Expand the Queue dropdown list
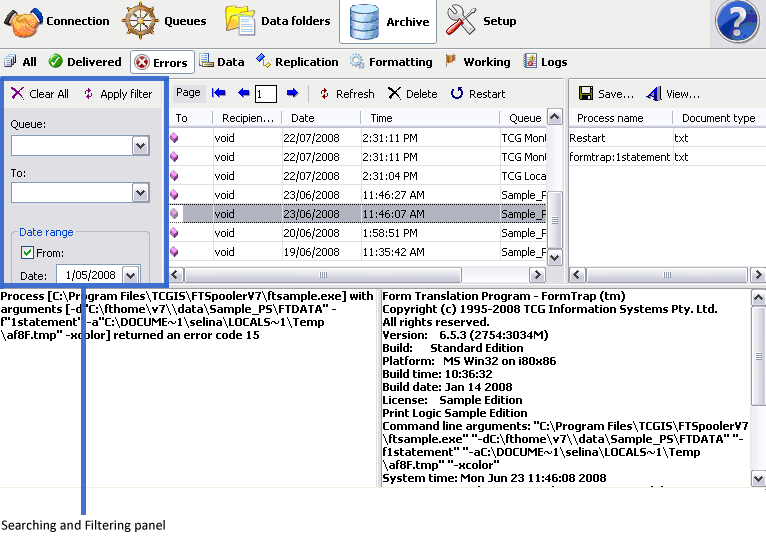Image resolution: width=766 pixels, height=550 pixels. (140, 146)
